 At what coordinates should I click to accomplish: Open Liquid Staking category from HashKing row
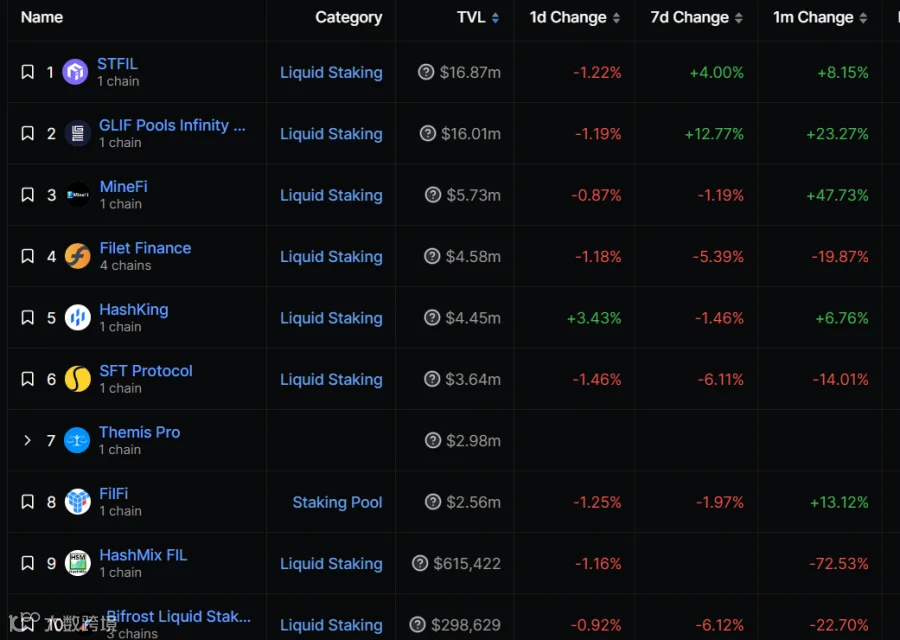click(x=331, y=318)
